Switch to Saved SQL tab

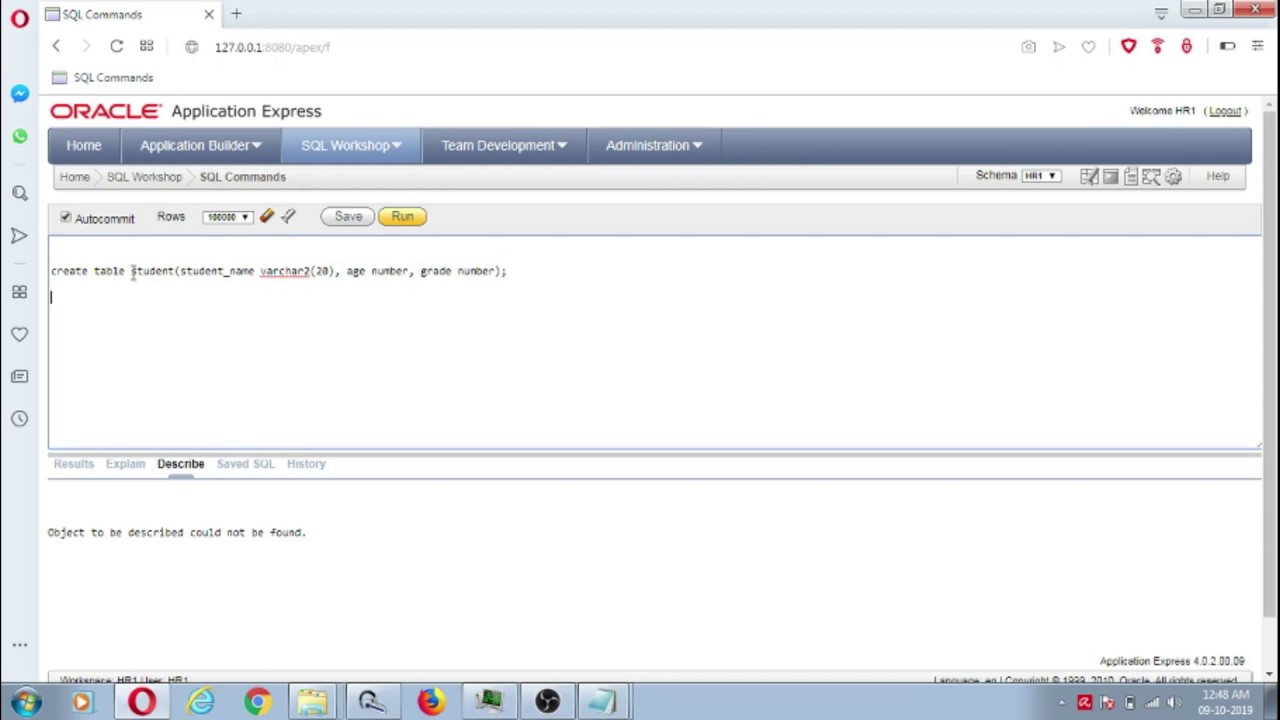point(245,464)
